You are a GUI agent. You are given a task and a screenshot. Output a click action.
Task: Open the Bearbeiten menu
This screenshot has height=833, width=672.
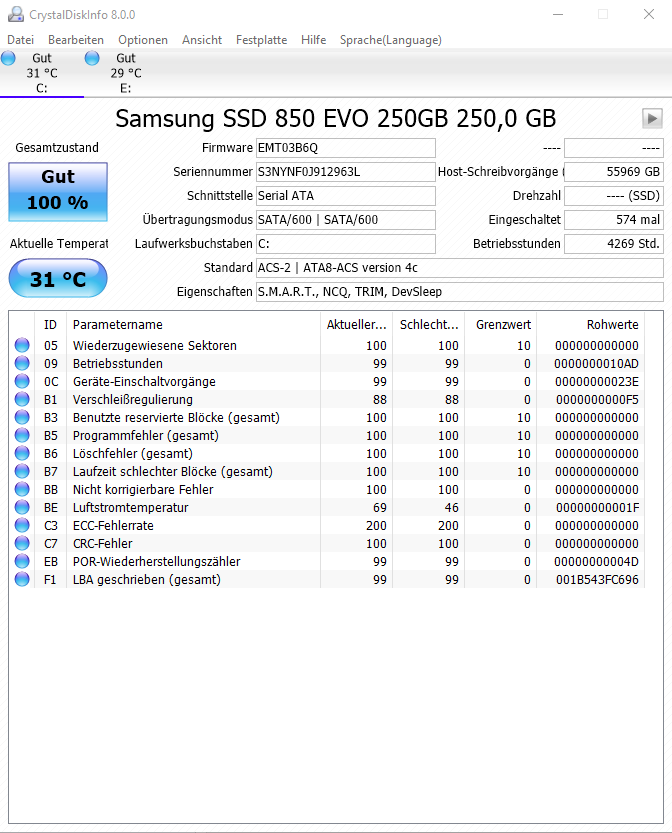click(x=76, y=40)
